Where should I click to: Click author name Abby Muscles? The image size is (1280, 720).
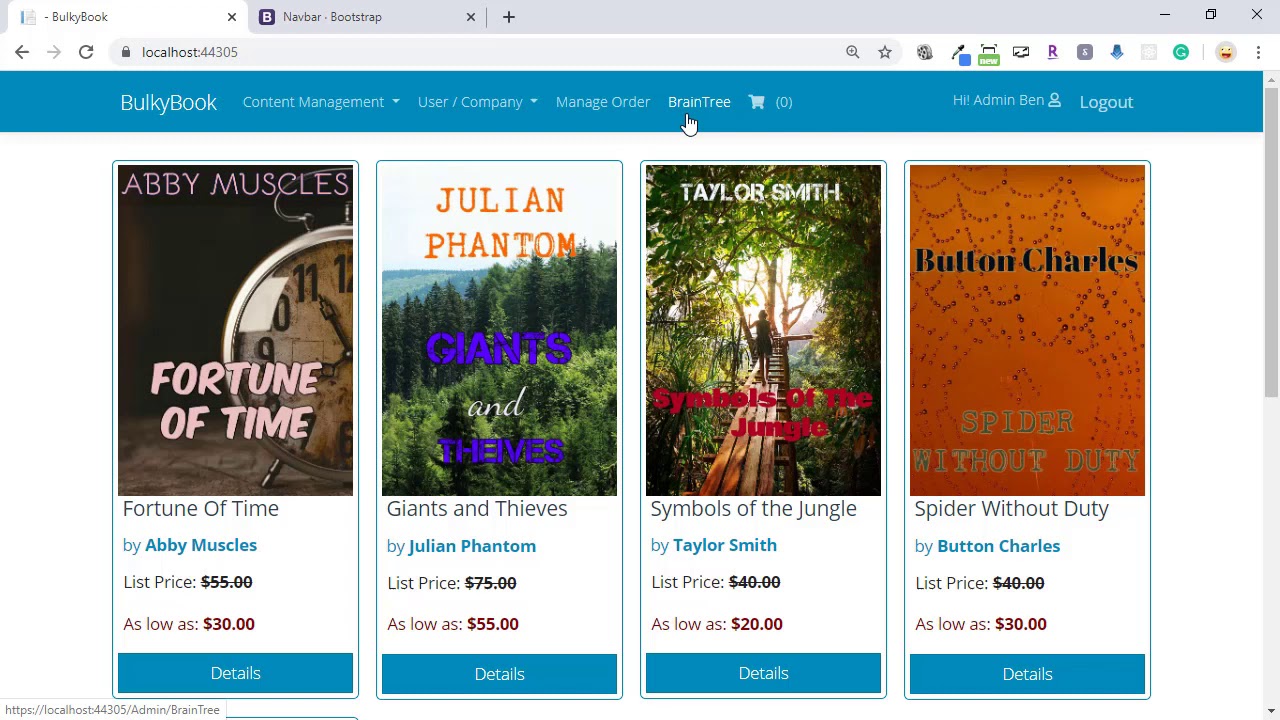point(201,545)
